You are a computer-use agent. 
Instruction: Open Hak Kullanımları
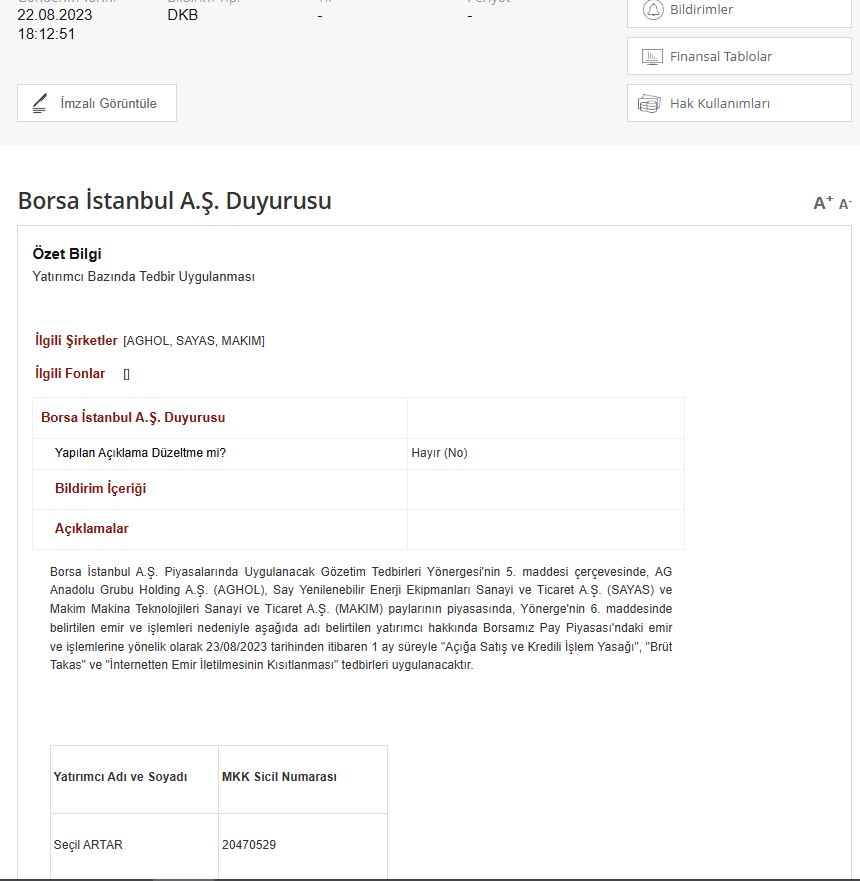739,103
